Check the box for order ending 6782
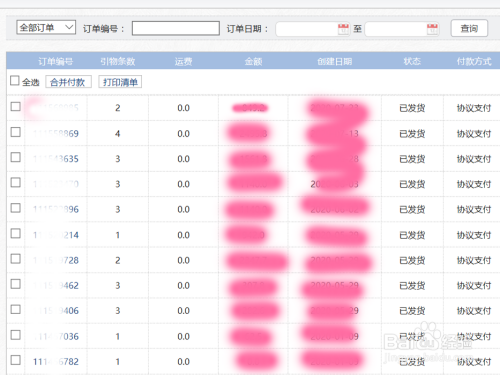The image size is (500, 375). (16, 360)
